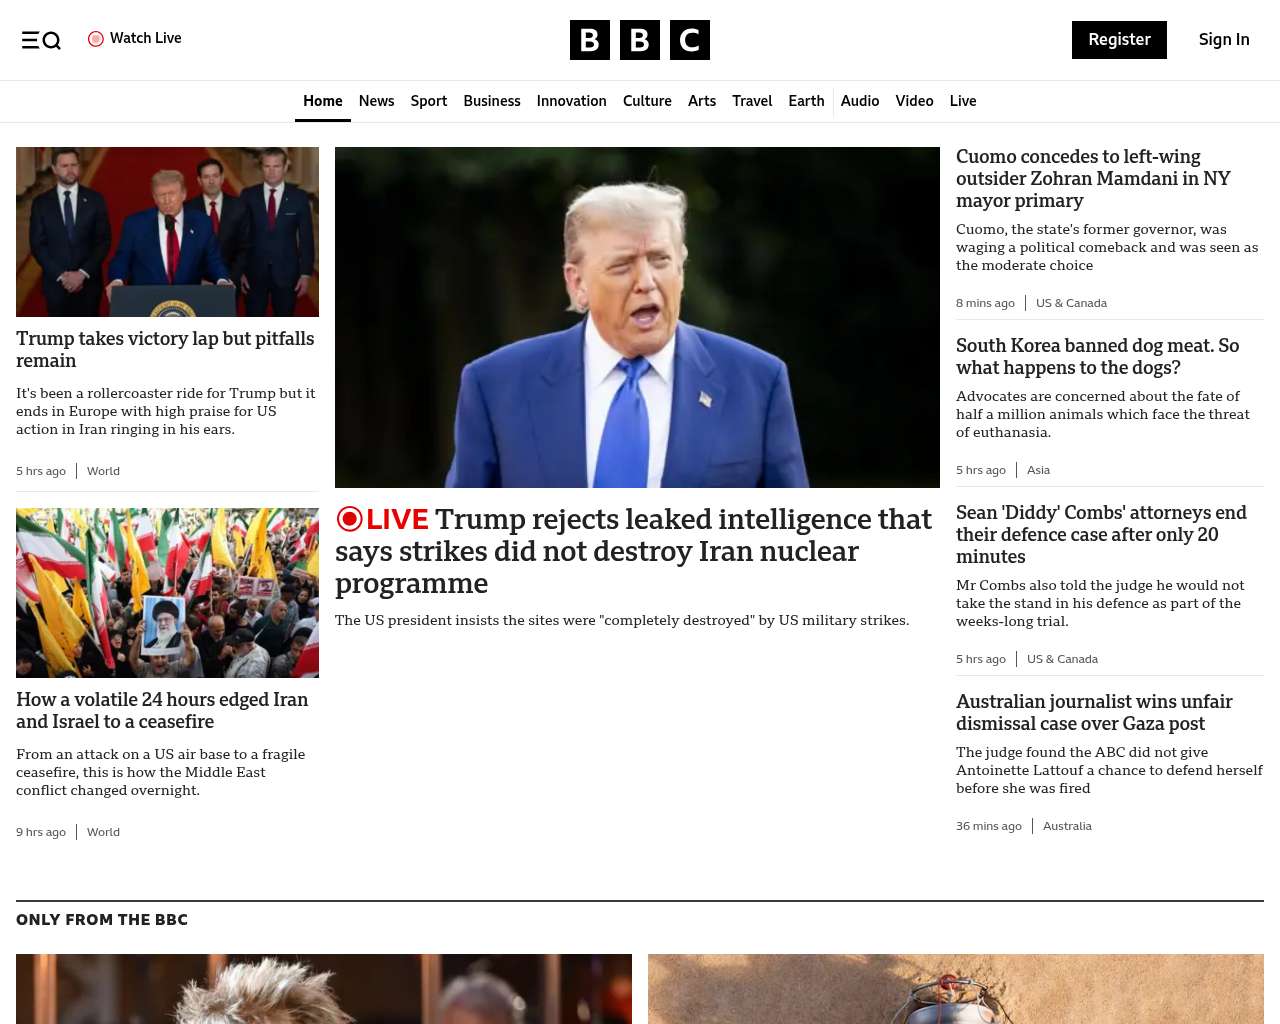Open the Live section in navigation
The height and width of the screenshot is (1024, 1280).
click(963, 101)
